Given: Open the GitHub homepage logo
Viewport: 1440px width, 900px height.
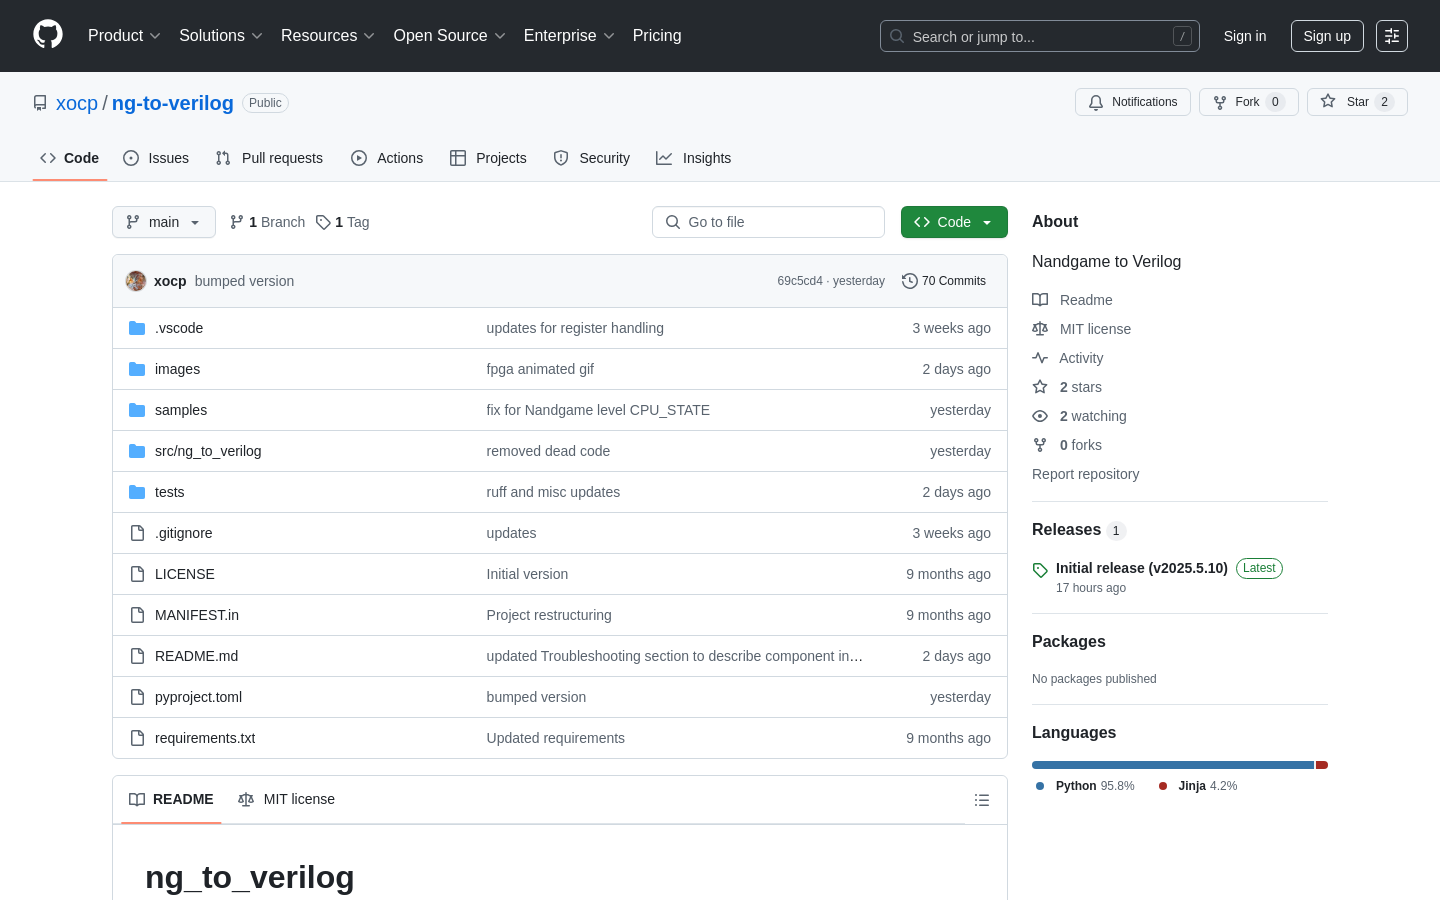Looking at the screenshot, I should click(48, 35).
